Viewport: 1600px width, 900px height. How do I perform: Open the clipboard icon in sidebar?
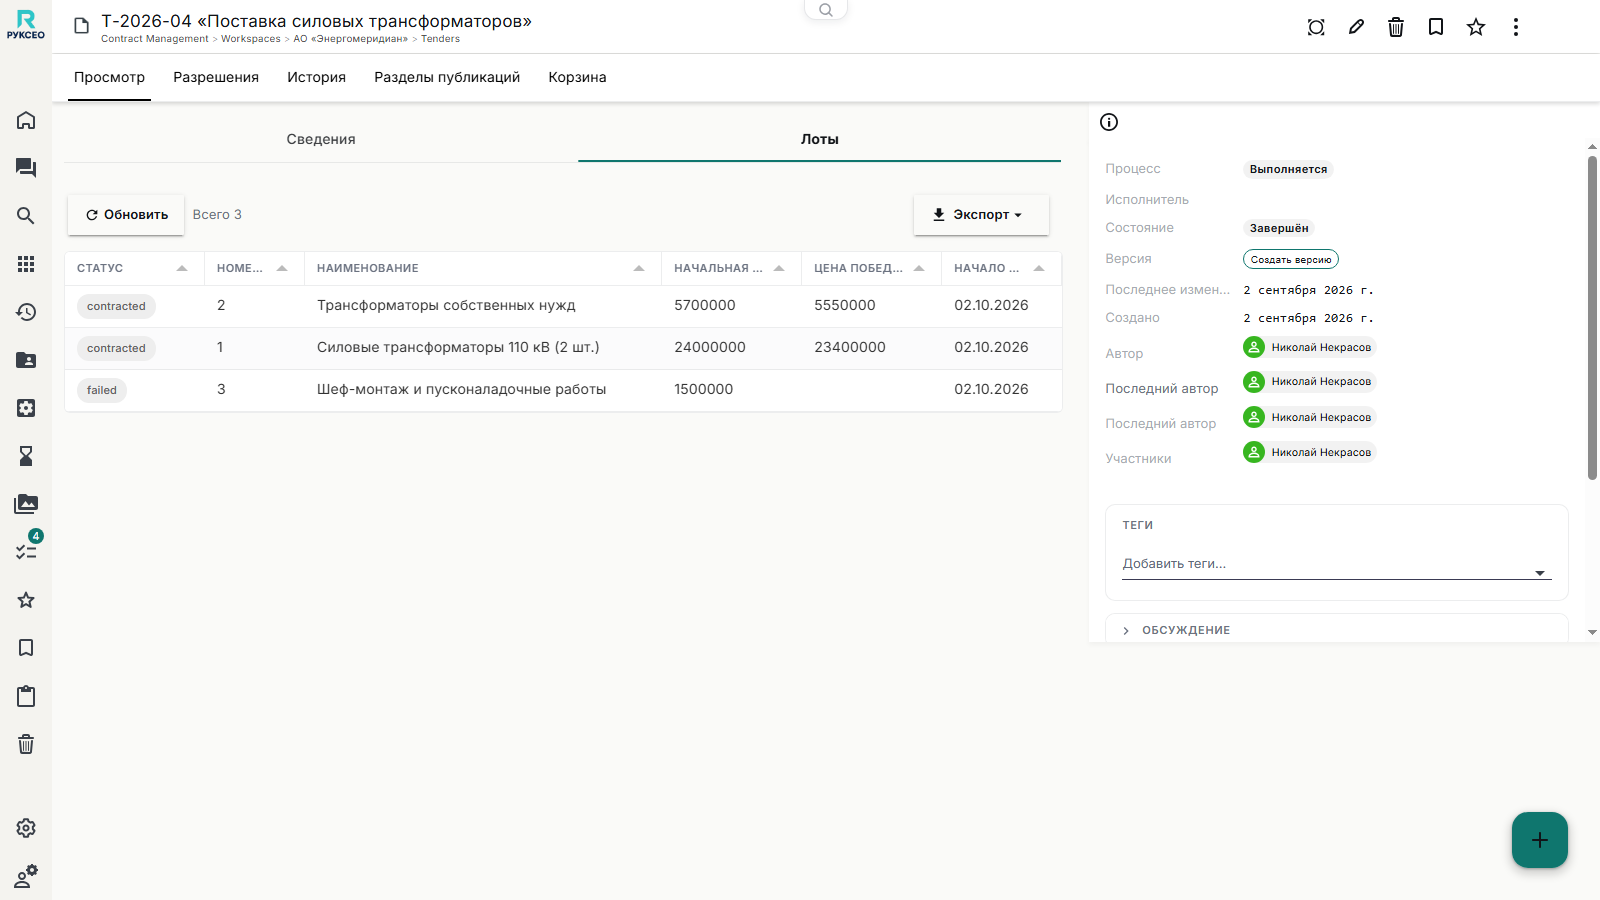click(26, 696)
